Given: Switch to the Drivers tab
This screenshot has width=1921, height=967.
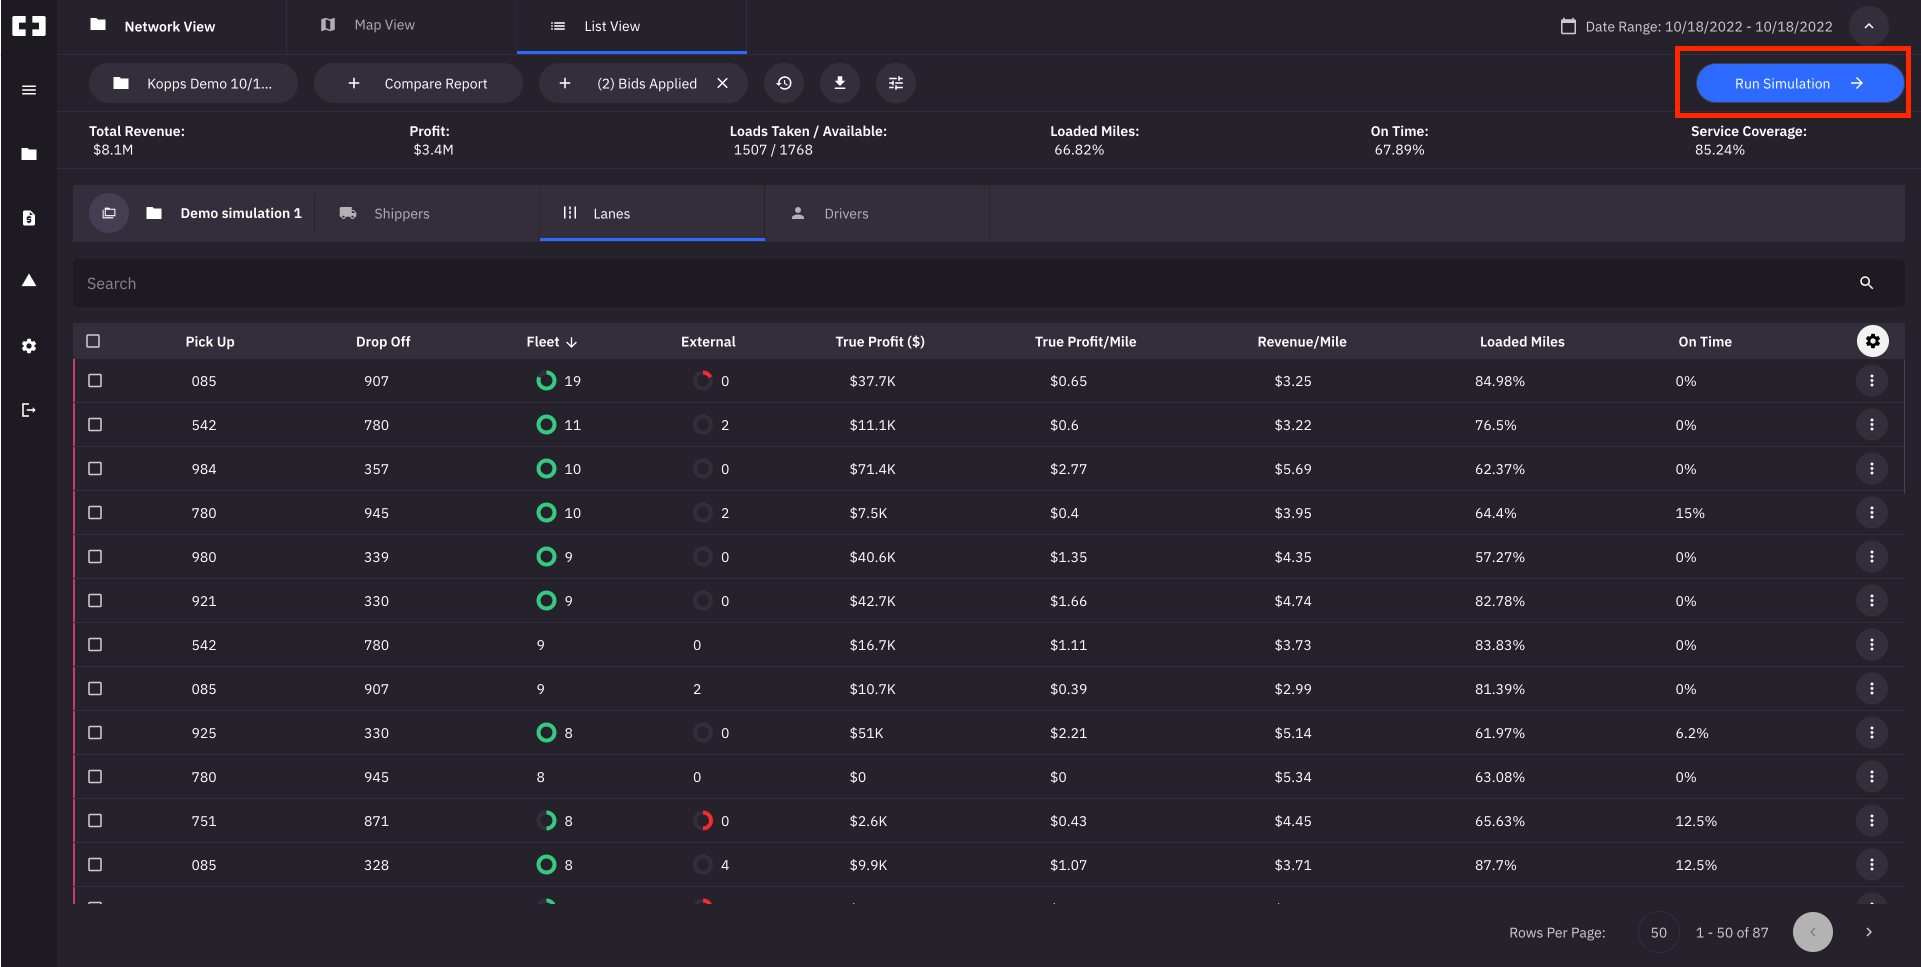Looking at the screenshot, I should point(846,213).
